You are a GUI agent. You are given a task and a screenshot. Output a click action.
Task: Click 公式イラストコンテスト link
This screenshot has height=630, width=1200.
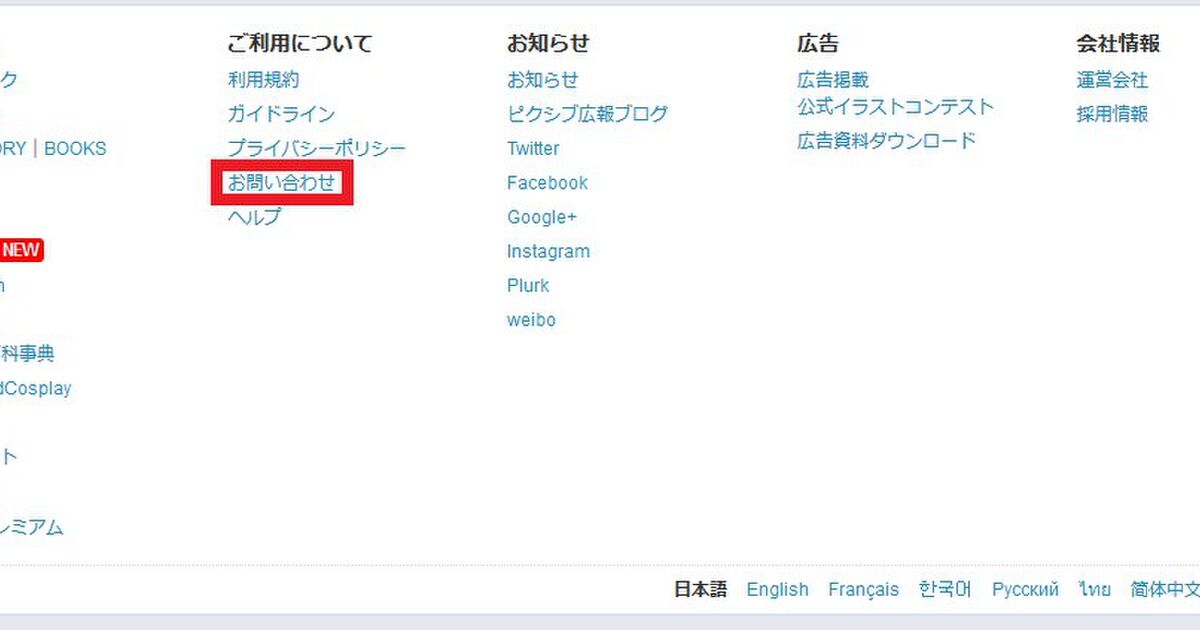(895, 107)
